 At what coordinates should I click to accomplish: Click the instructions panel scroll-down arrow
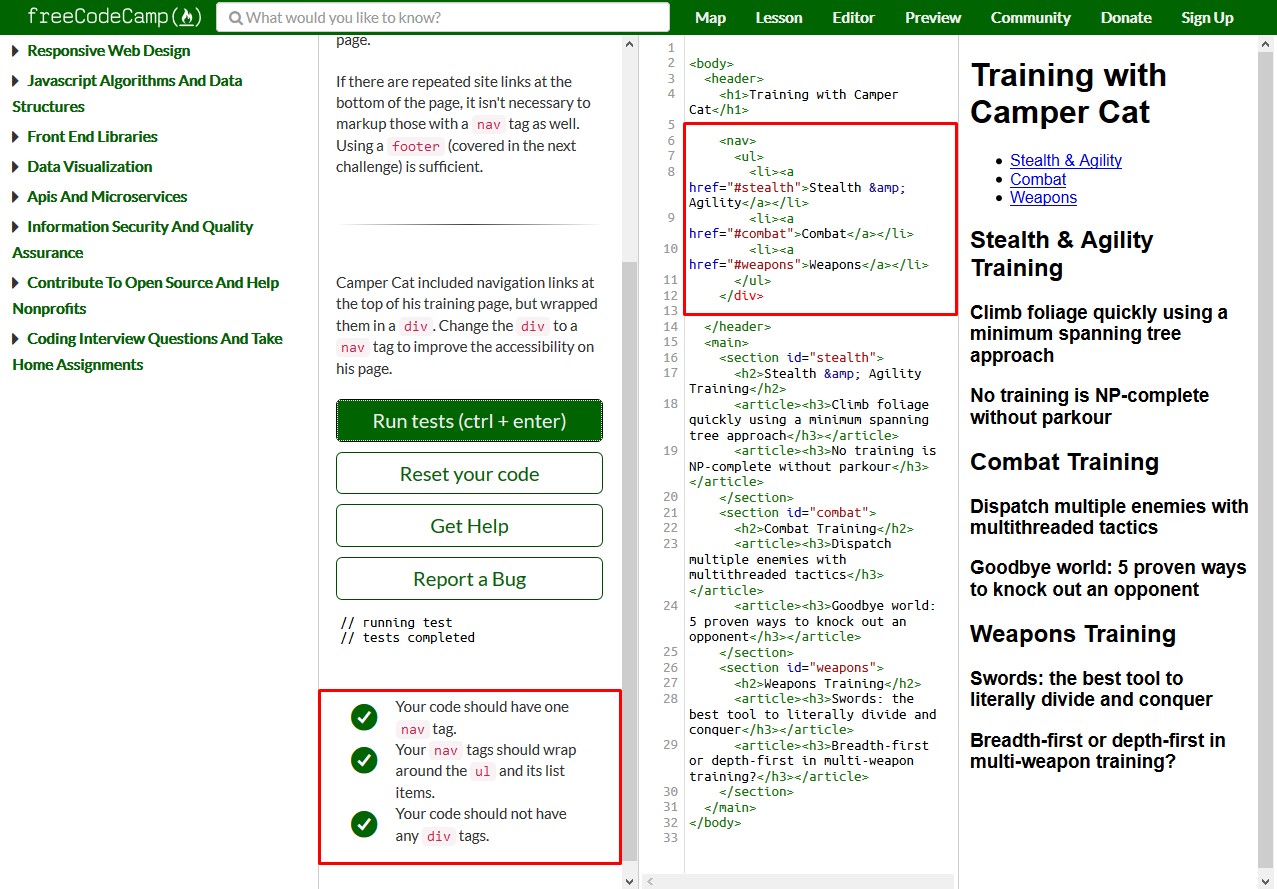(629, 881)
